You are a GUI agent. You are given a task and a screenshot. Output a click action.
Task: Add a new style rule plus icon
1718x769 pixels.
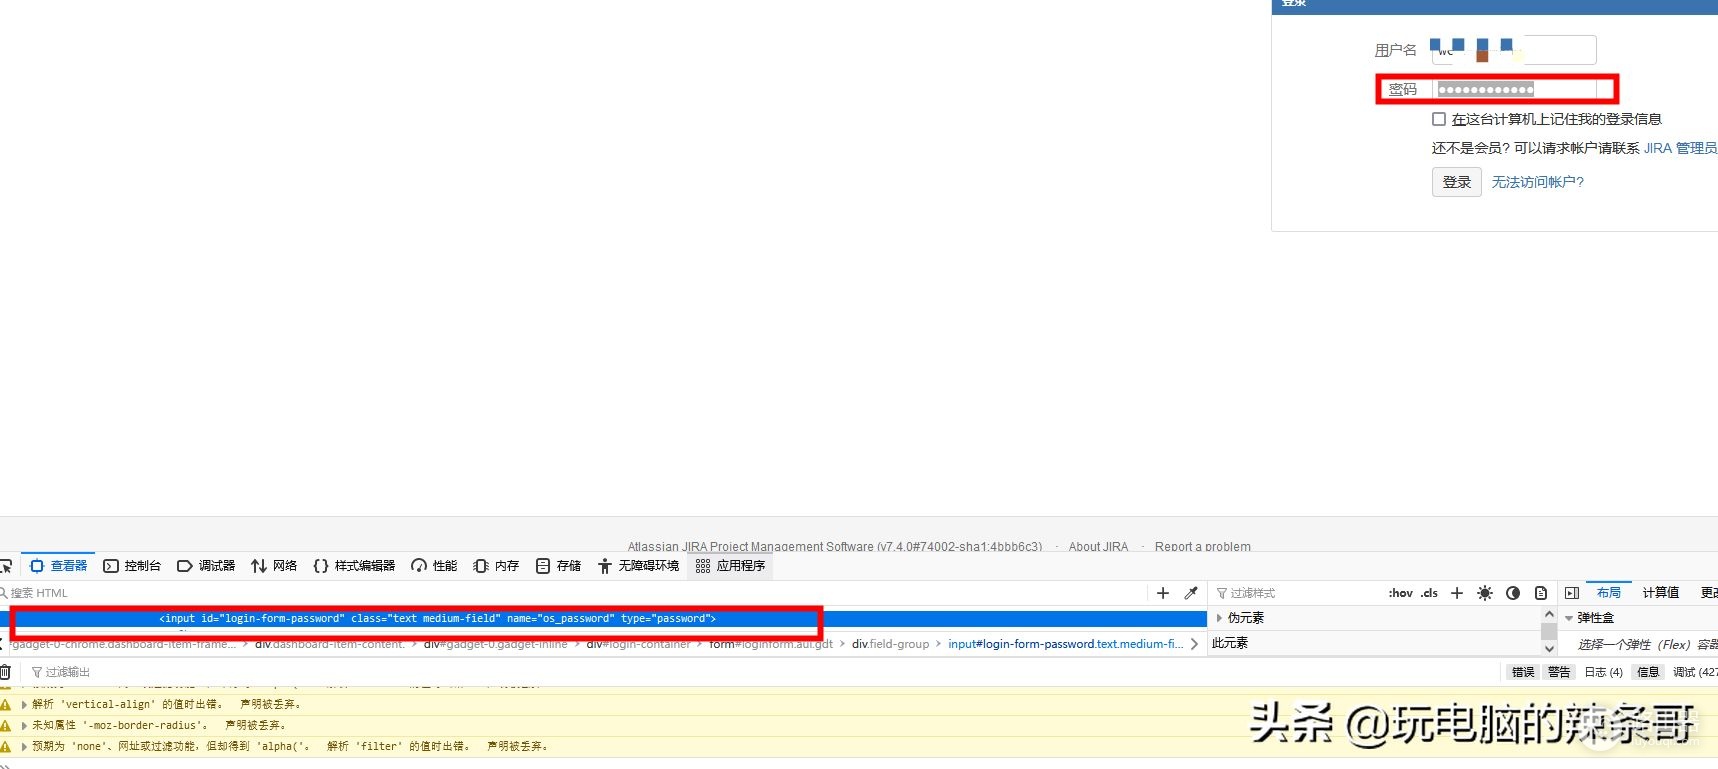(x=1457, y=593)
